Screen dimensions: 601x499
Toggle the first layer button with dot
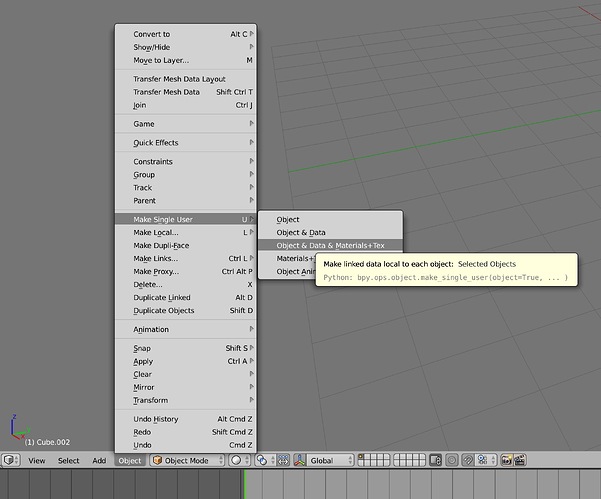[361, 457]
